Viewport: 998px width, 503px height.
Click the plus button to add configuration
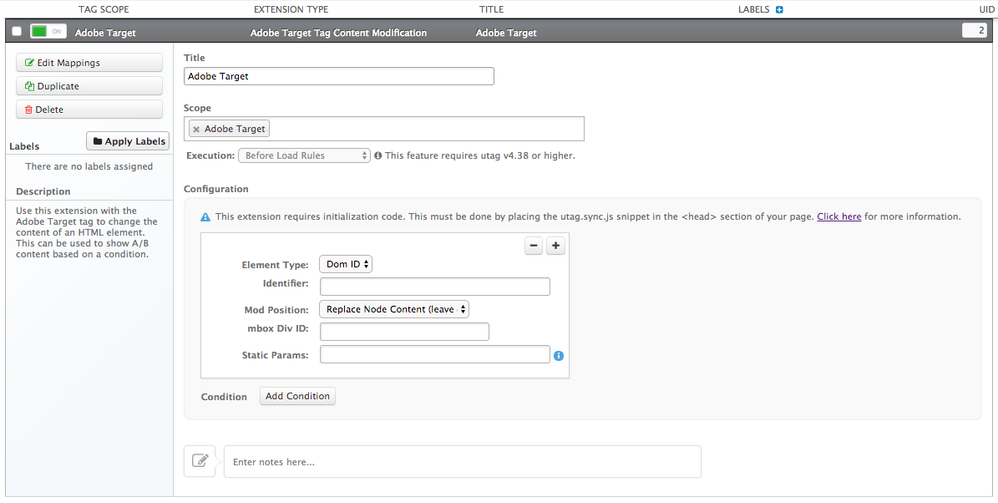click(x=556, y=246)
